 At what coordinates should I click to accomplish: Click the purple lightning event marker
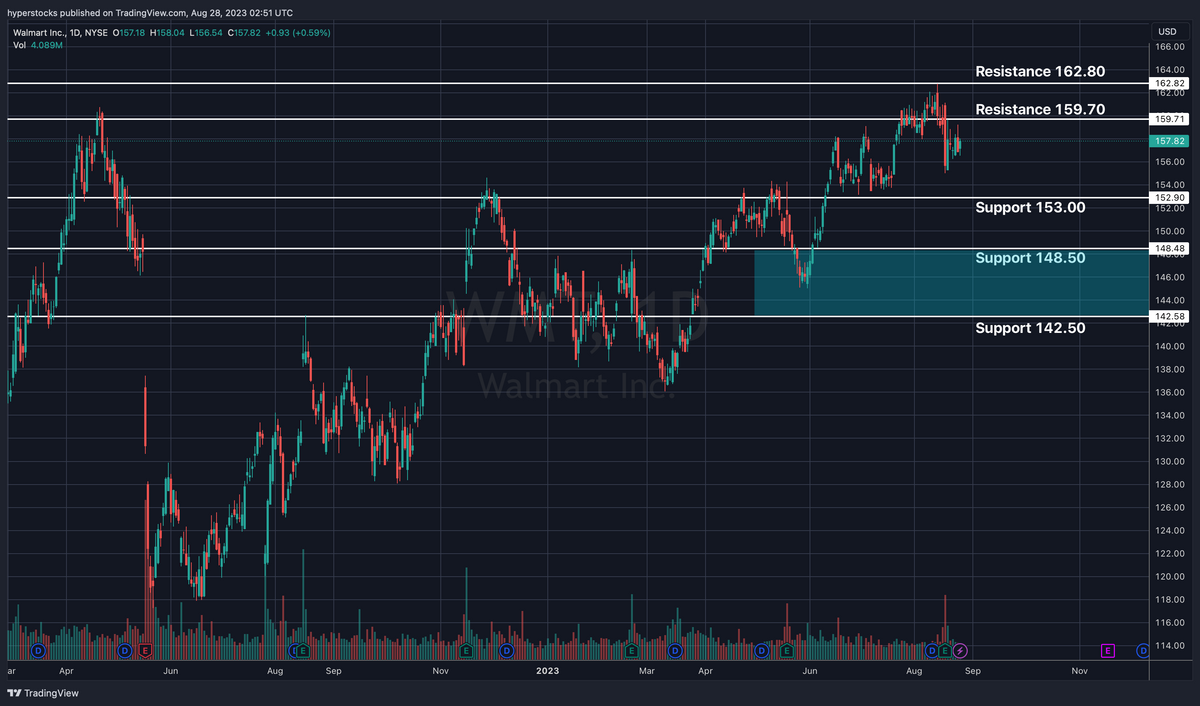960,650
